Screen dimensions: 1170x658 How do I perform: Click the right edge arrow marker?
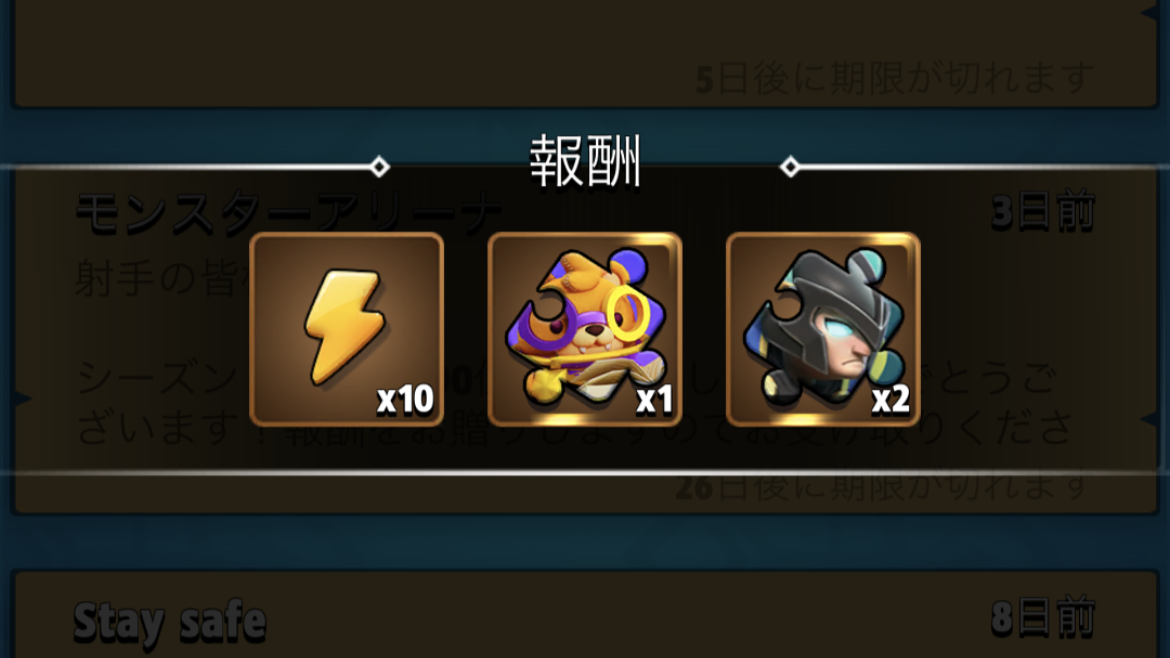point(1149,420)
